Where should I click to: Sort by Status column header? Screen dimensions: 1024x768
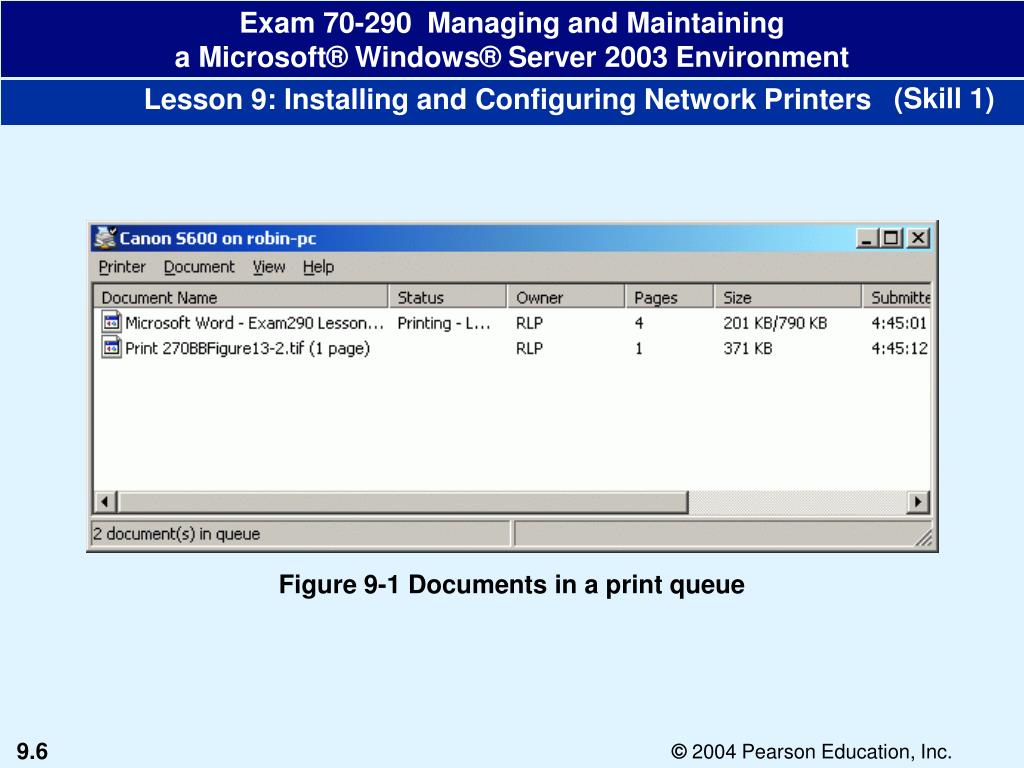pyautogui.click(x=447, y=297)
